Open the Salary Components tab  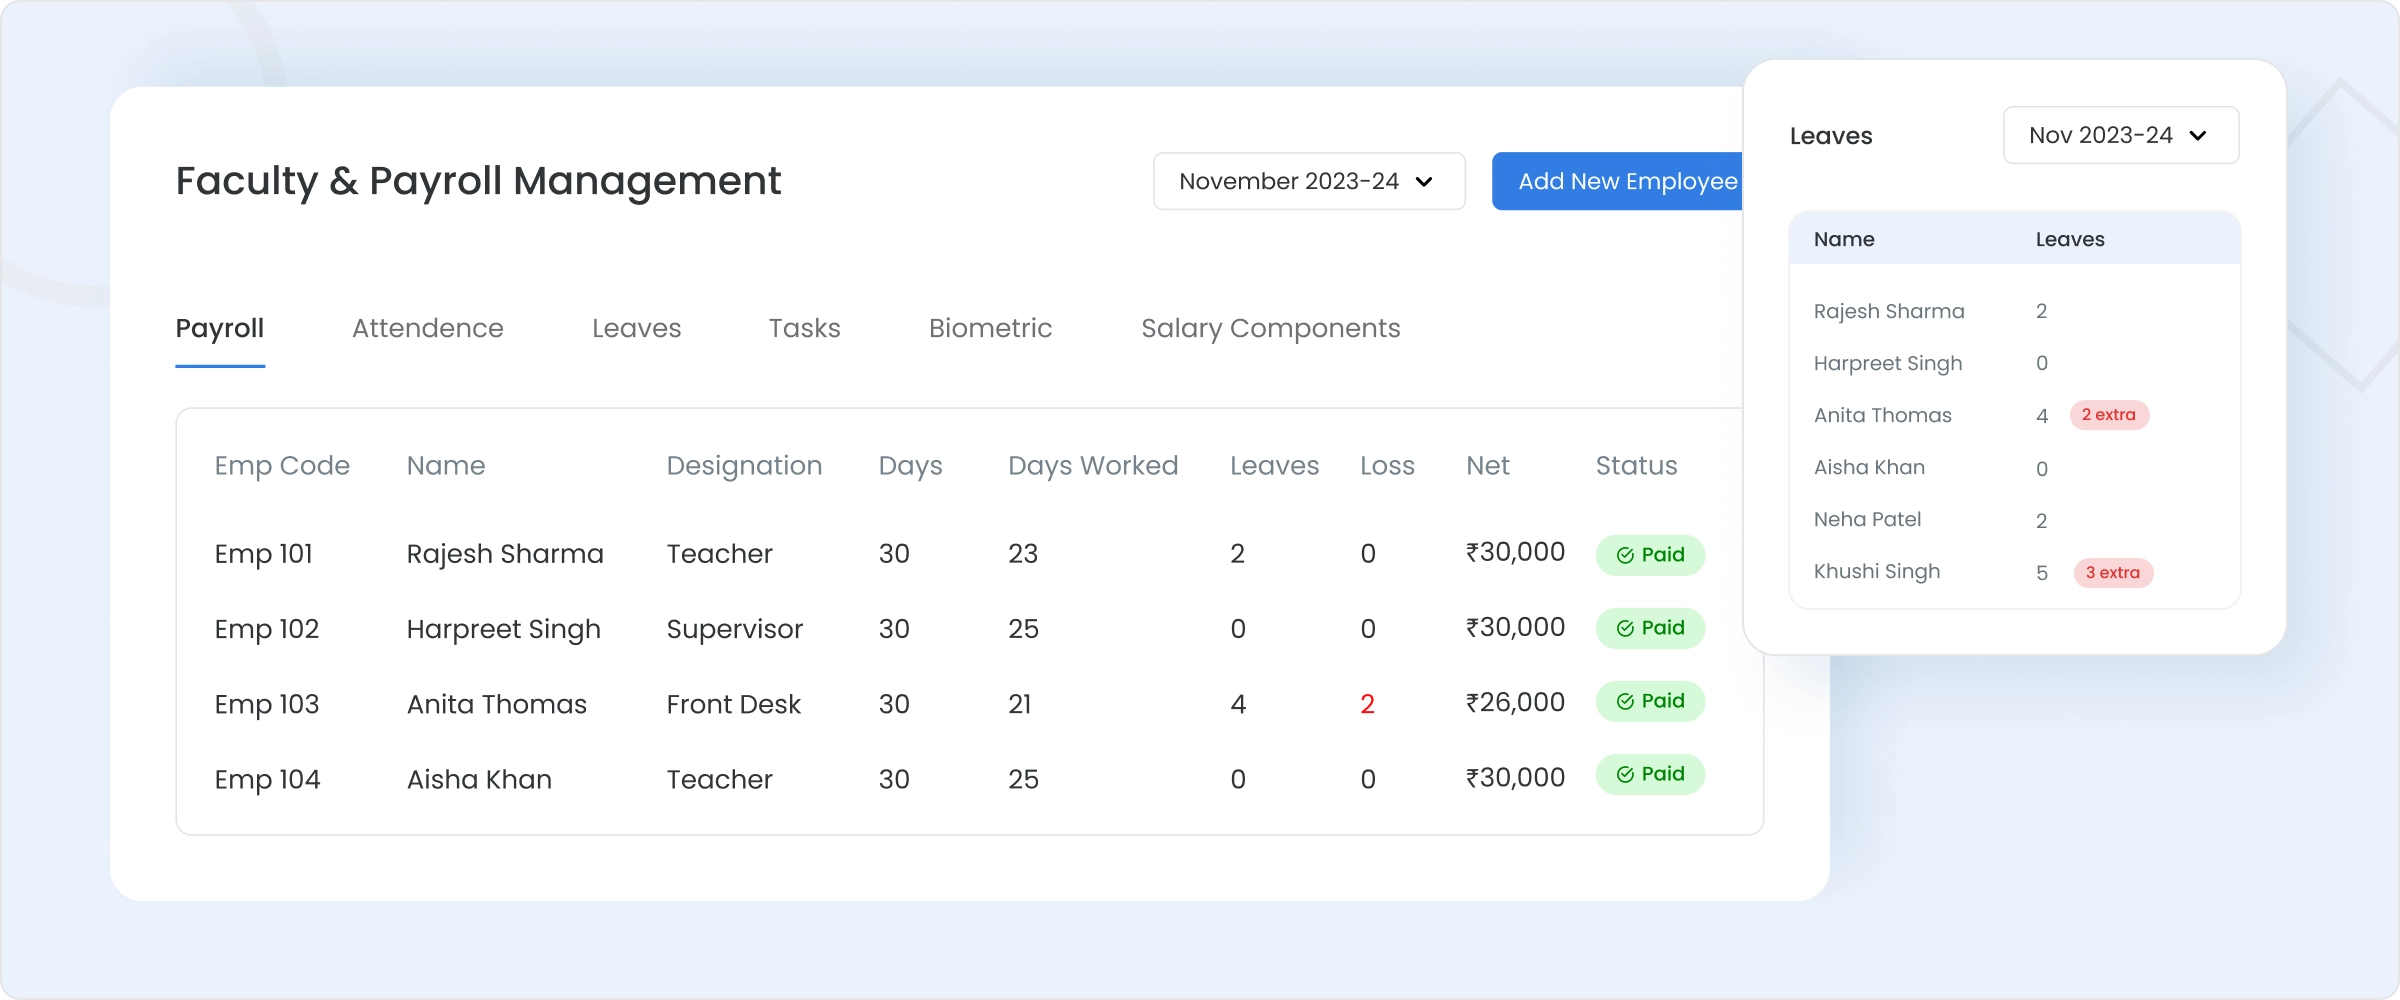(x=1271, y=328)
